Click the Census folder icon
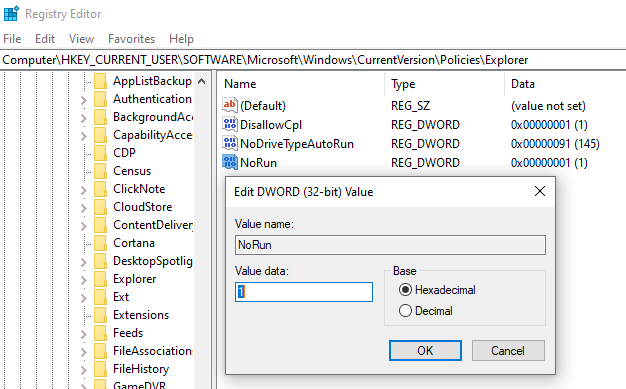Image resolution: width=626 pixels, height=389 pixels. click(x=101, y=171)
